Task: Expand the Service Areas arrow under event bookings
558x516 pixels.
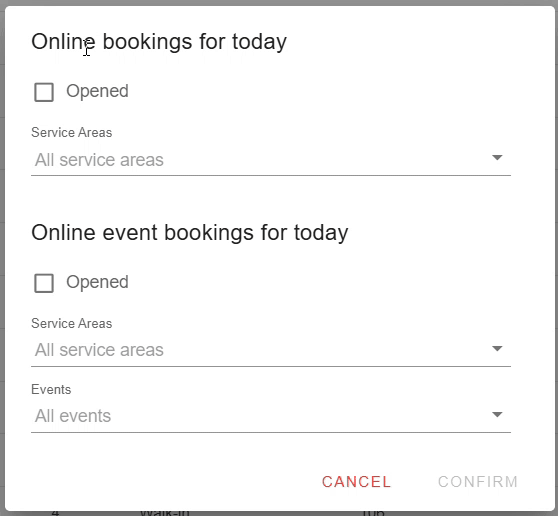Action: coord(497,348)
